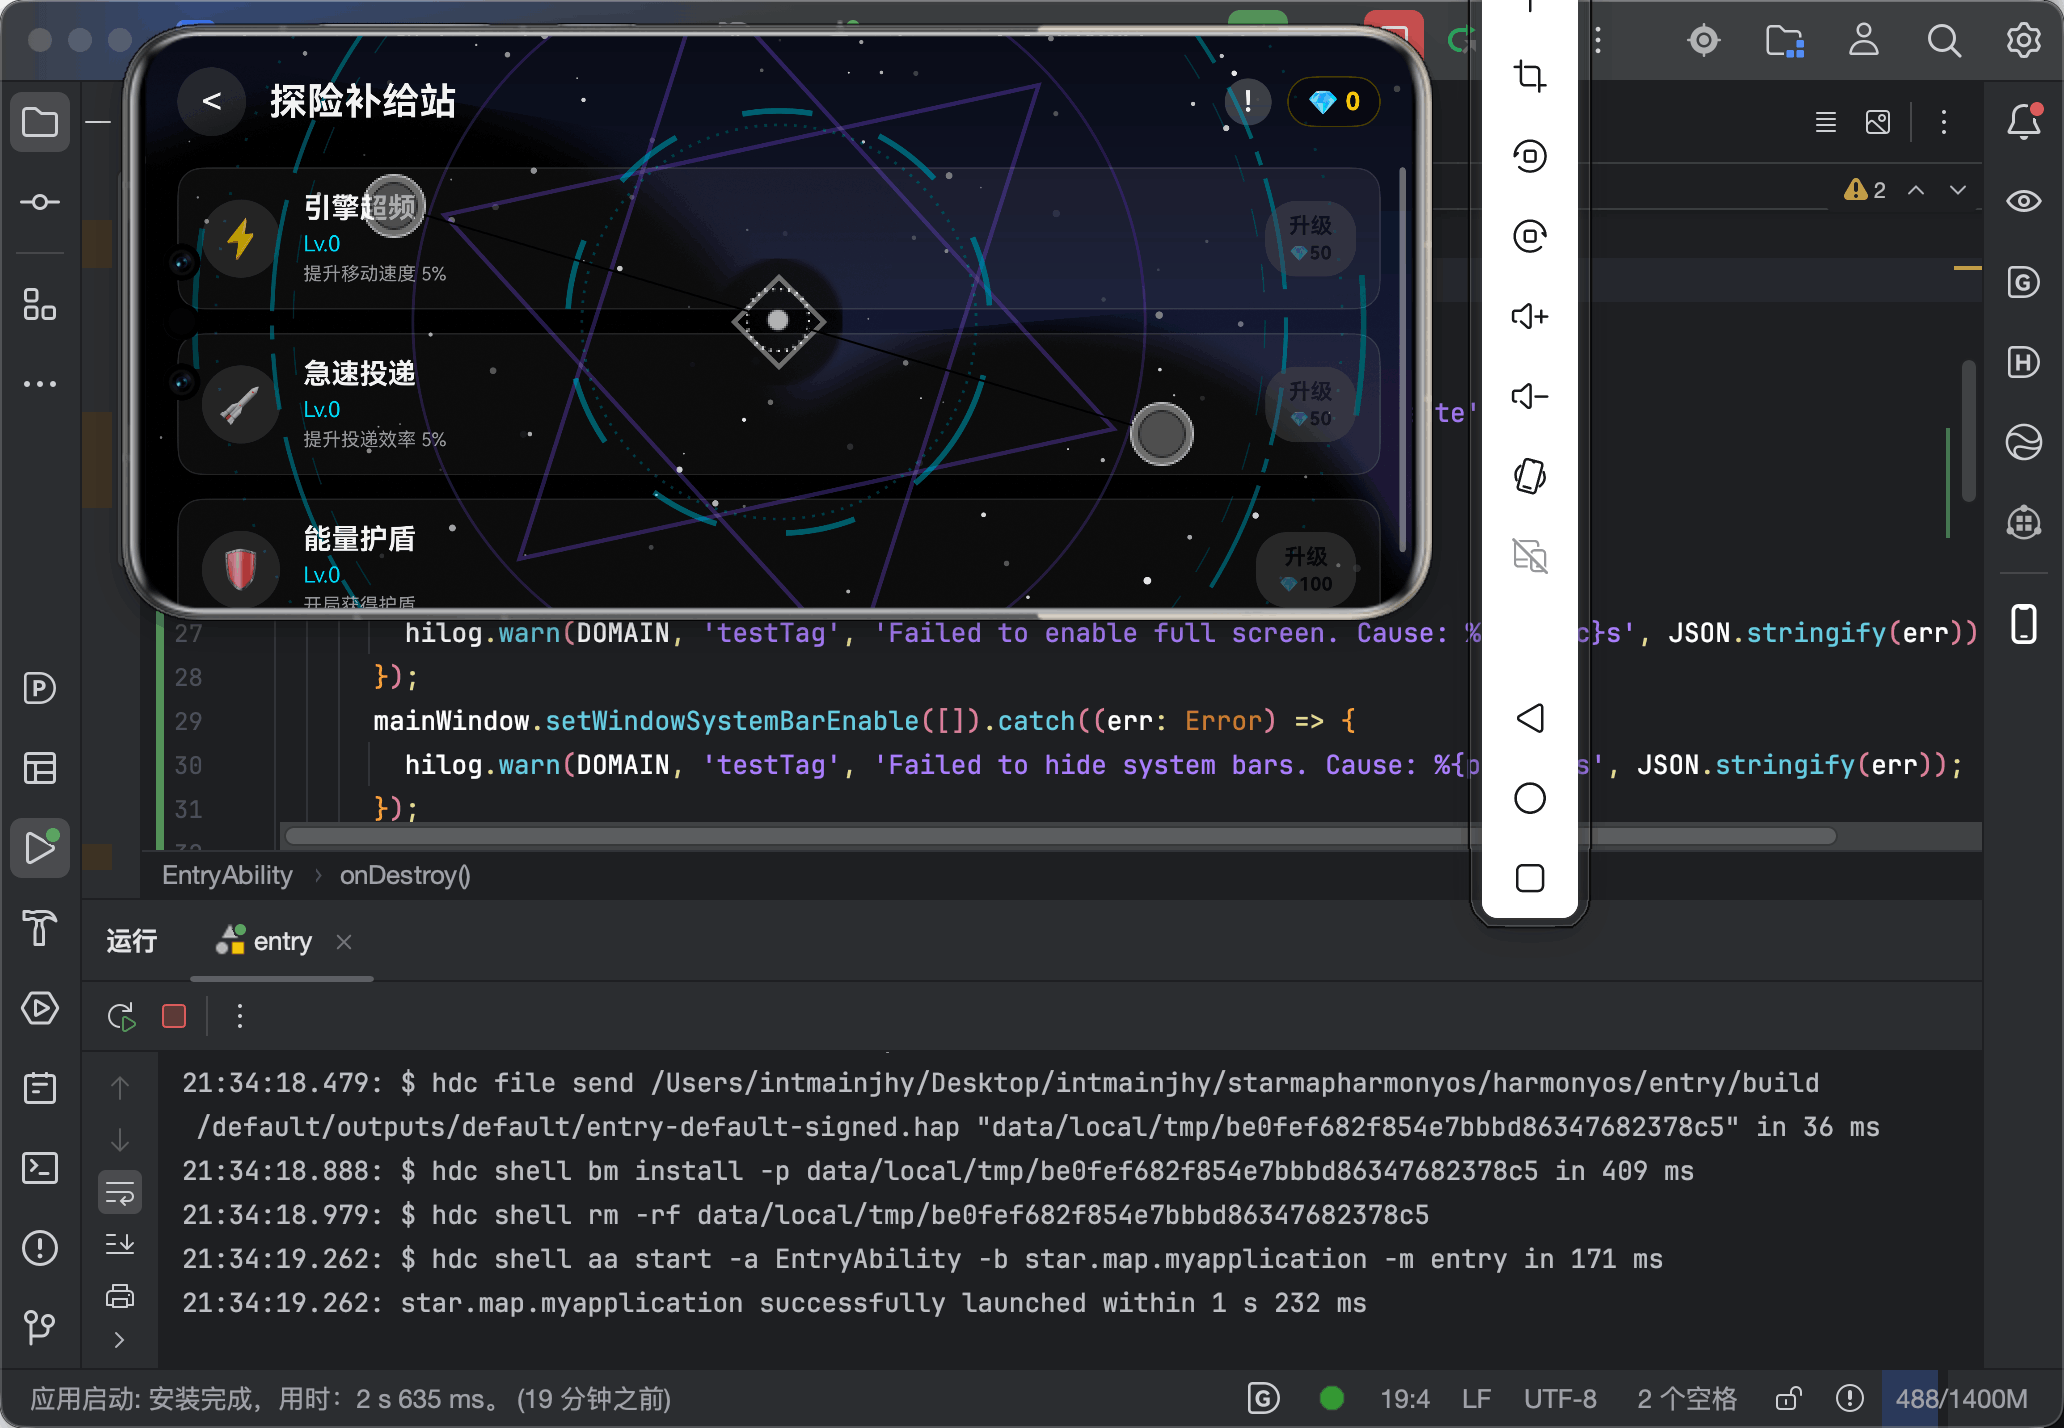The height and width of the screenshot is (1428, 2064).
Task: Click the green status indicator in status bar
Action: click(1332, 1398)
